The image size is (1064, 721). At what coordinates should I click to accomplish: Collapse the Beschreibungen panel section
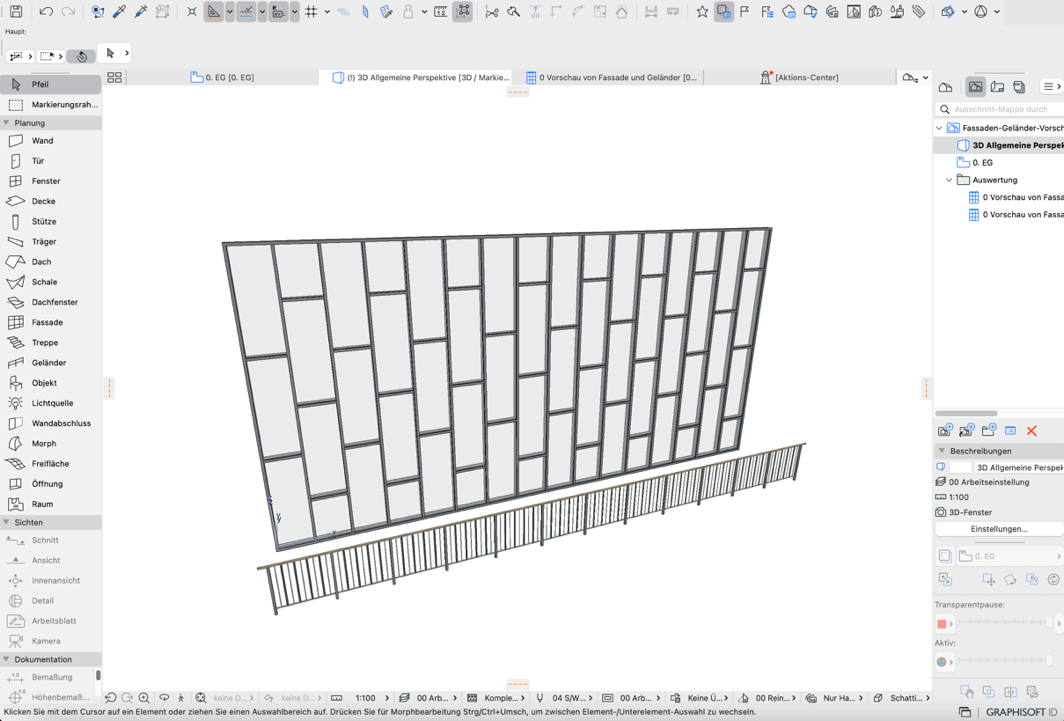pos(942,450)
